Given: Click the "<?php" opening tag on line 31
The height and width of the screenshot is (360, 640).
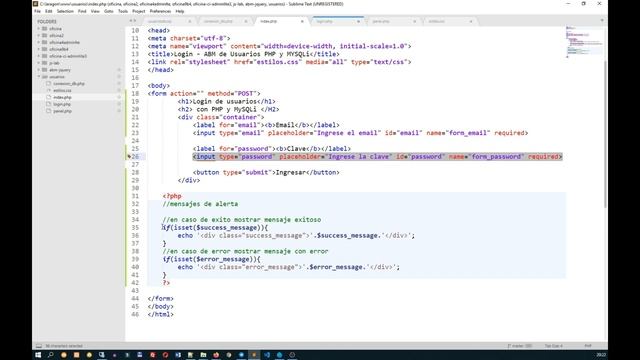Looking at the screenshot, I should tap(172, 196).
